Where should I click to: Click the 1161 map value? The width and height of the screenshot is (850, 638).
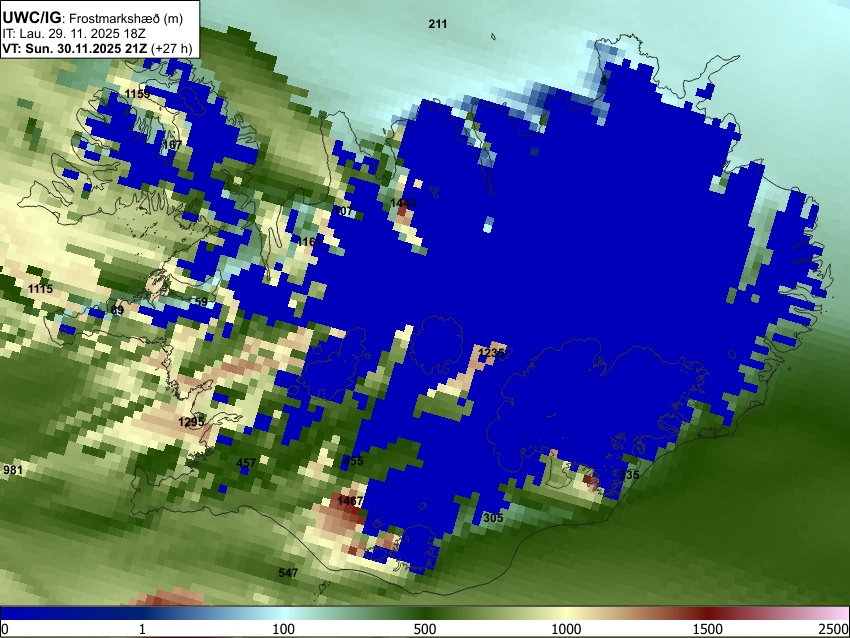(310, 242)
